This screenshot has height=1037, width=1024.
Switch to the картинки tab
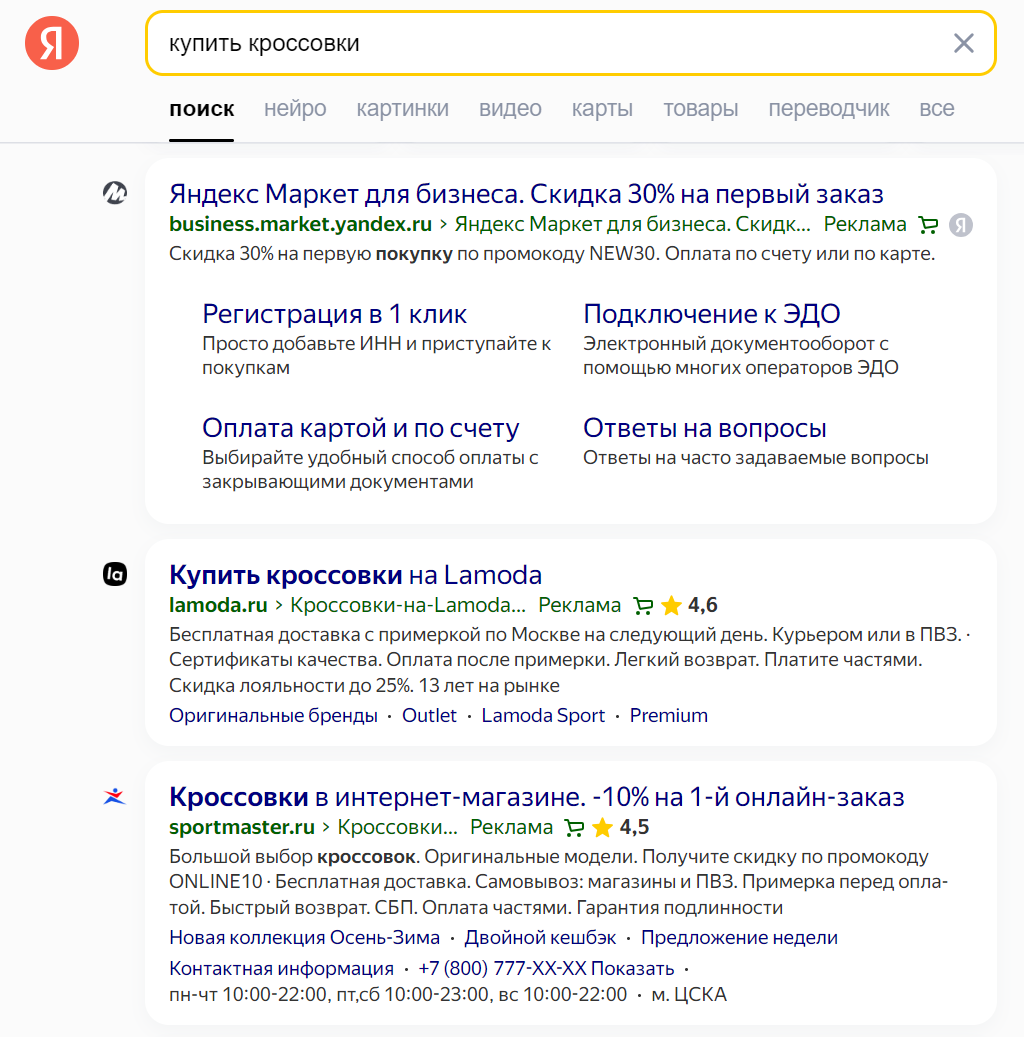(402, 109)
